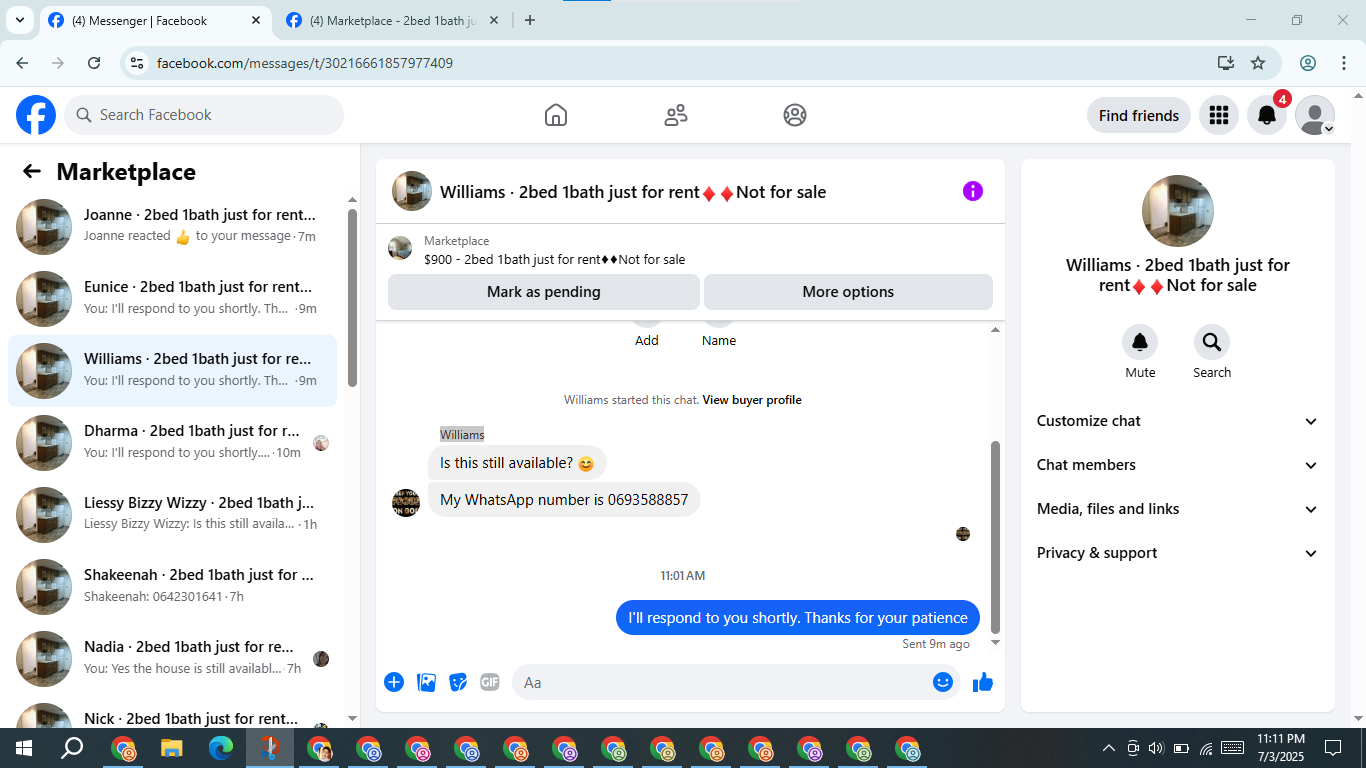Open the Home icon in top navigation

pyautogui.click(x=556, y=115)
